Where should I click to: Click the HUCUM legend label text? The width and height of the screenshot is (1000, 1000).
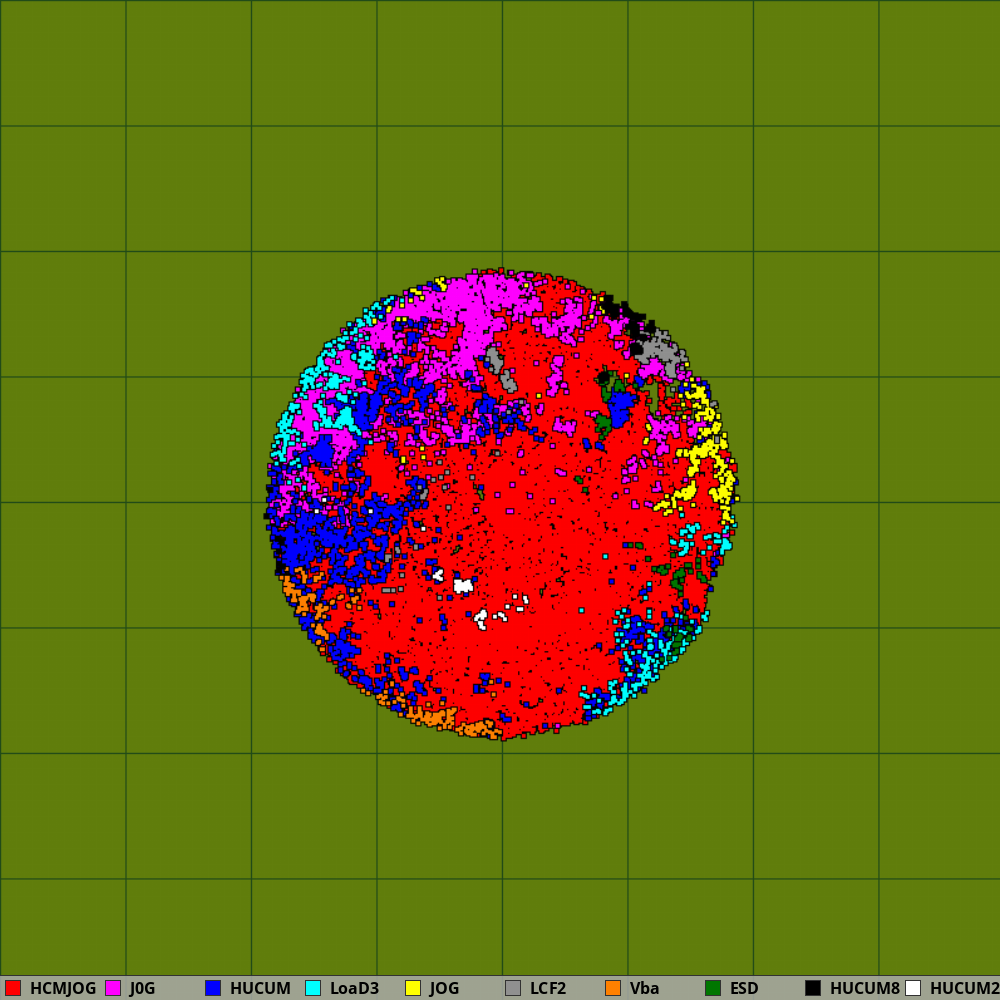pyautogui.click(x=260, y=988)
